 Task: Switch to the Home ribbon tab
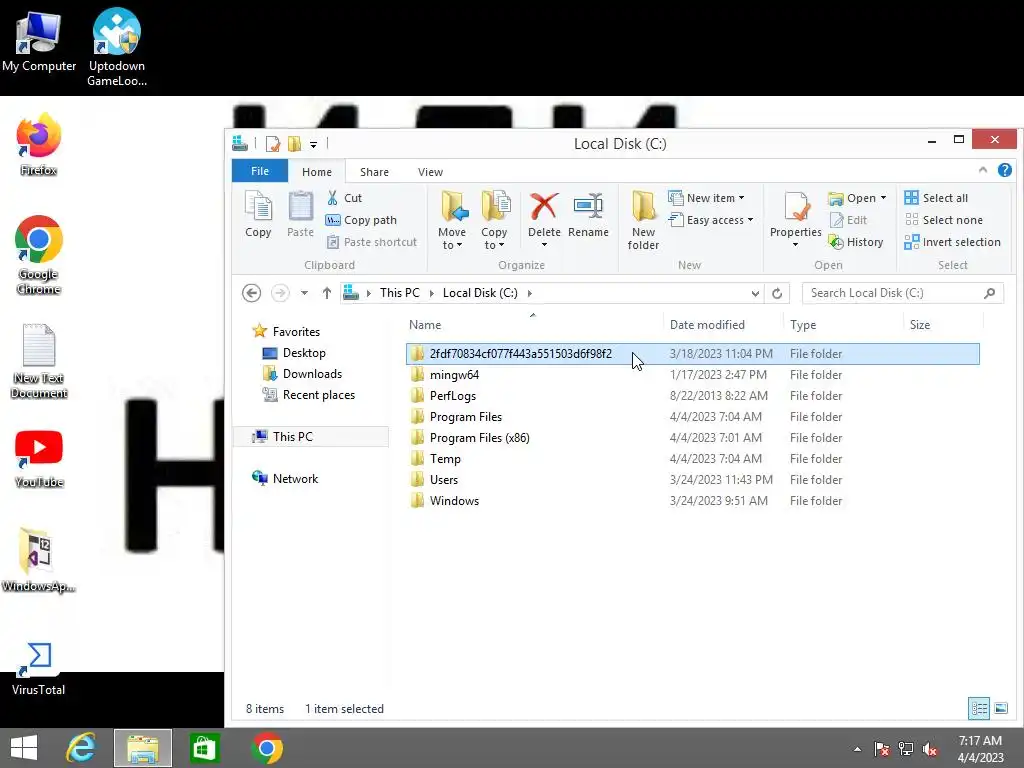point(317,172)
